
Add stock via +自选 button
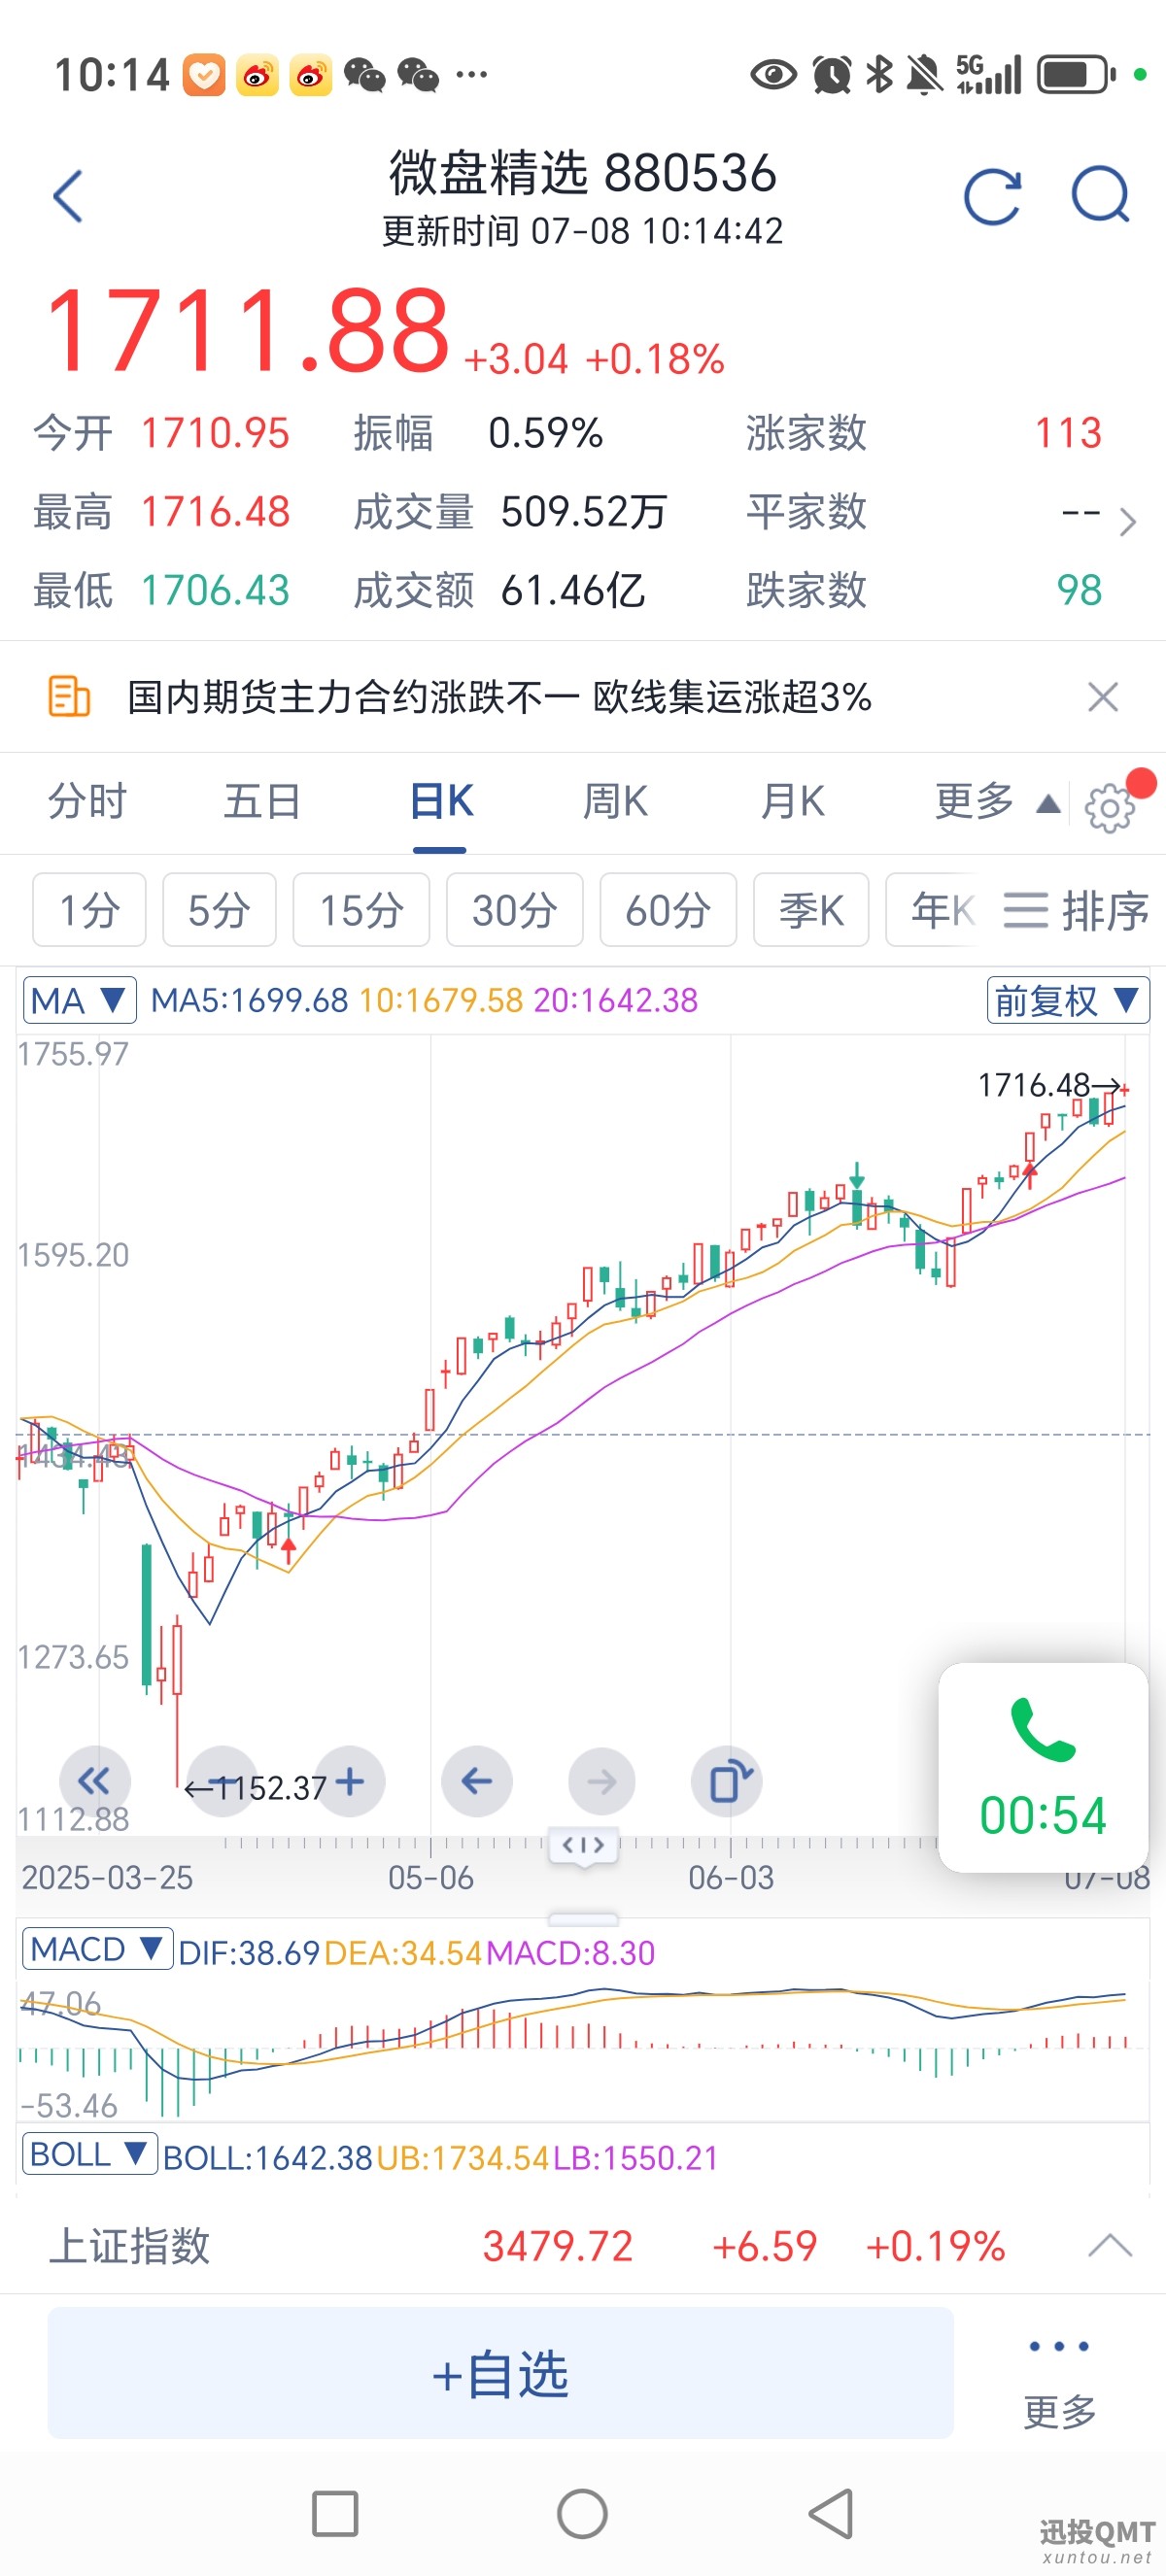click(x=500, y=2373)
